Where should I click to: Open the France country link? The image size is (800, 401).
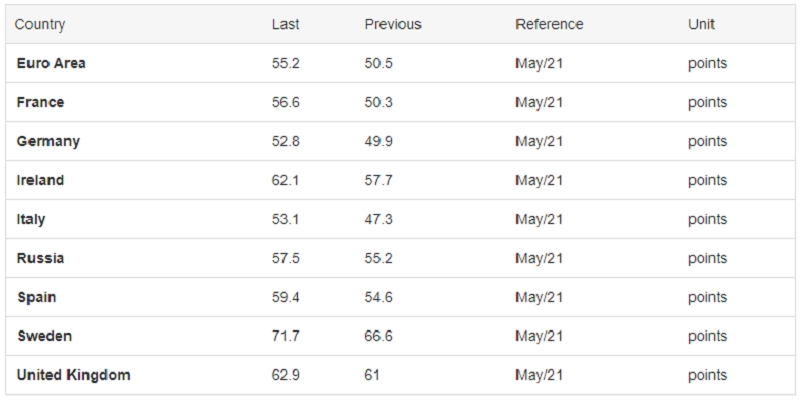40,102
